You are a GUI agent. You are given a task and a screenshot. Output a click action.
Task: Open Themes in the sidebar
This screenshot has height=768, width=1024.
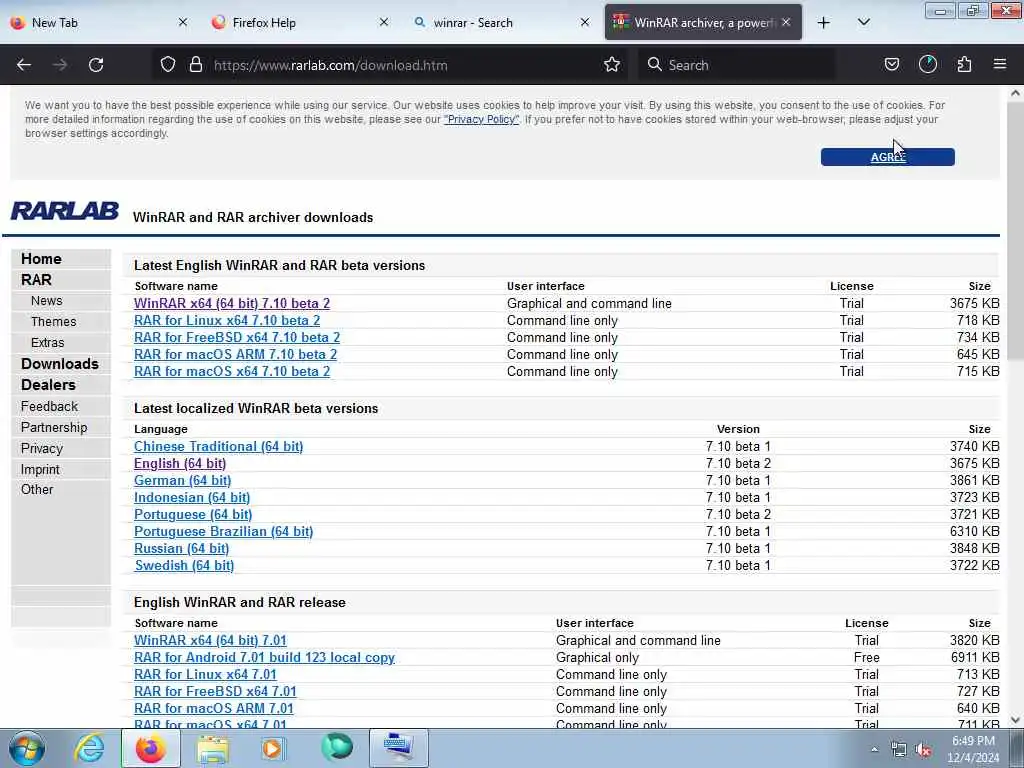coord(54,322)
